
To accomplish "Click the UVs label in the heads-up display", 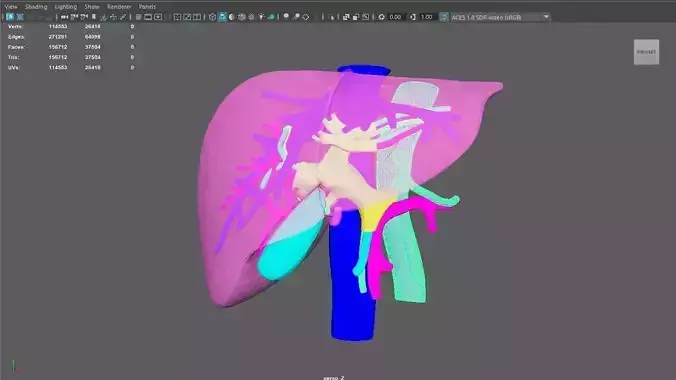I will (x=13, y=68).
